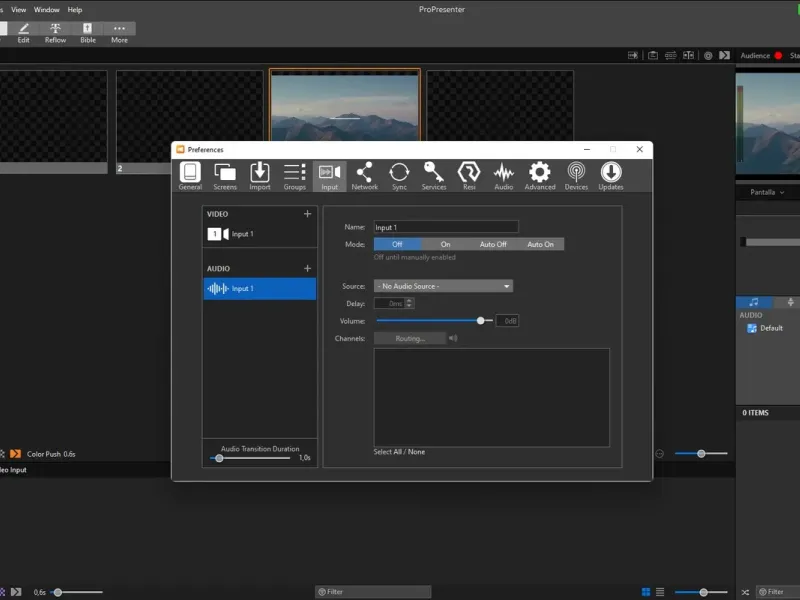The width and height of the screenshot is (800, 600).
Task: Open the Help menu
Action: (75, 10)
